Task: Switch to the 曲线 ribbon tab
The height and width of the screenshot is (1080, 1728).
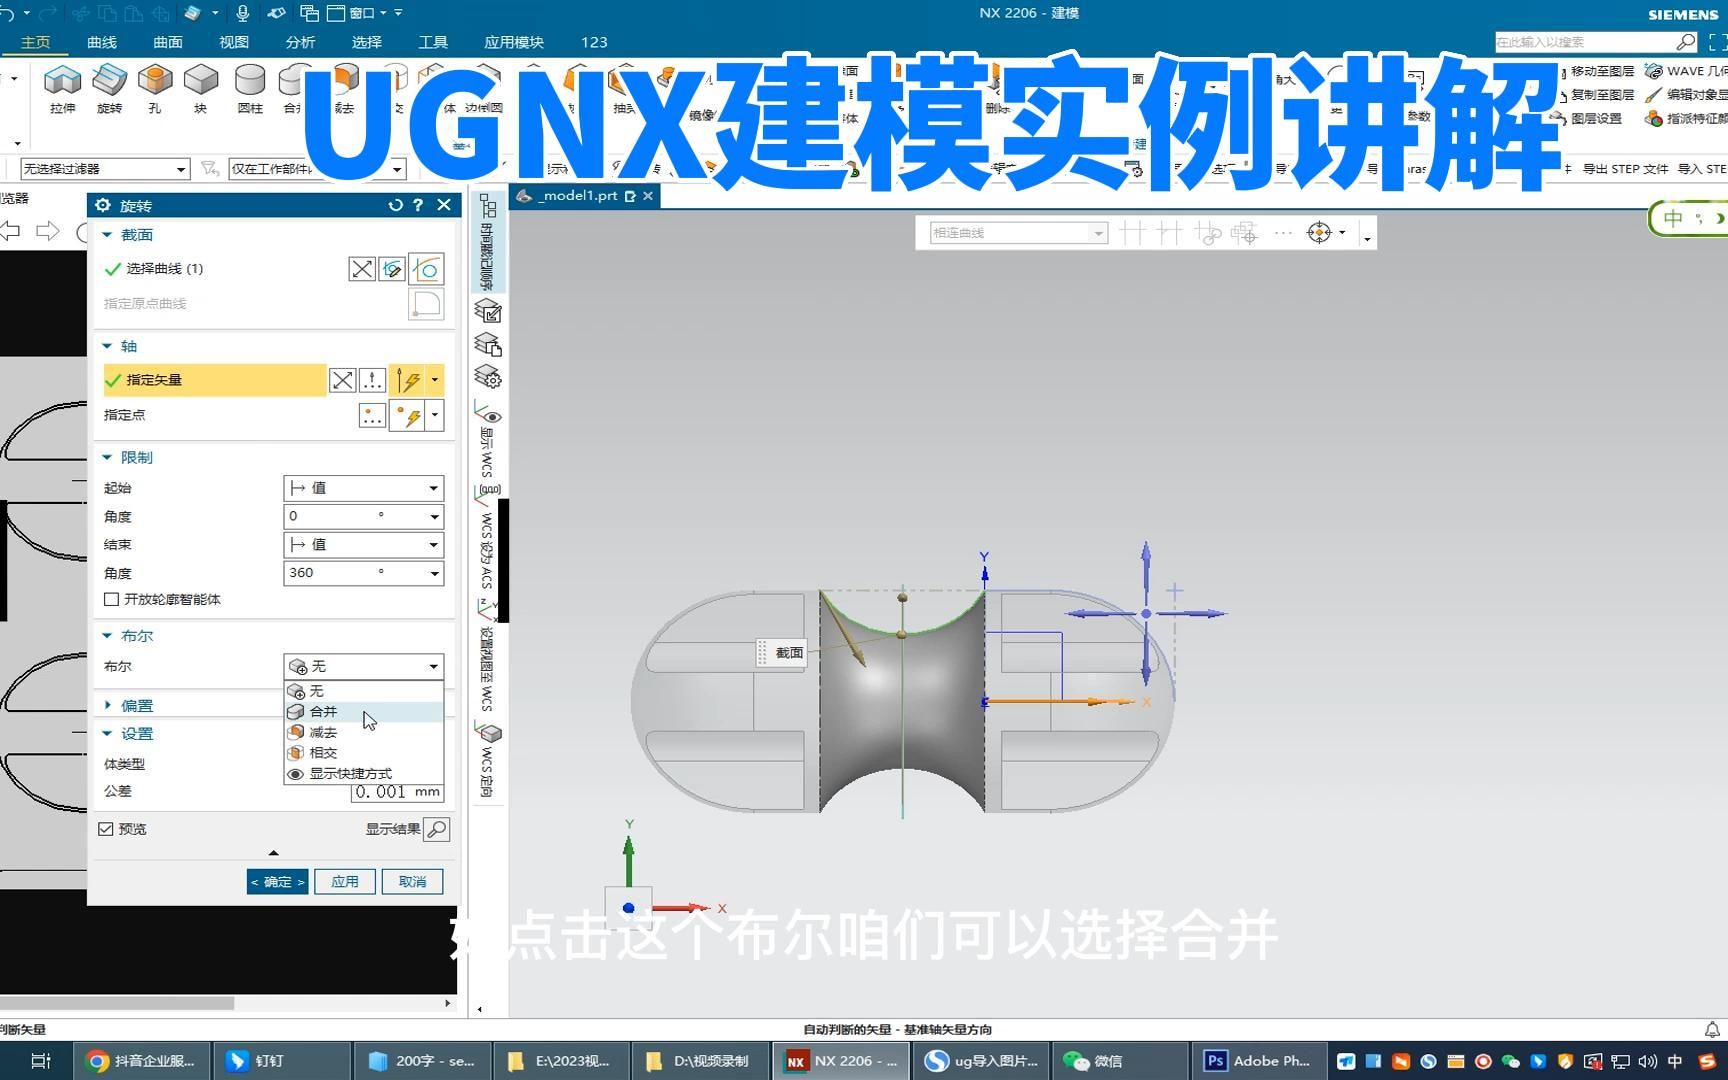Action: (101, 42)
